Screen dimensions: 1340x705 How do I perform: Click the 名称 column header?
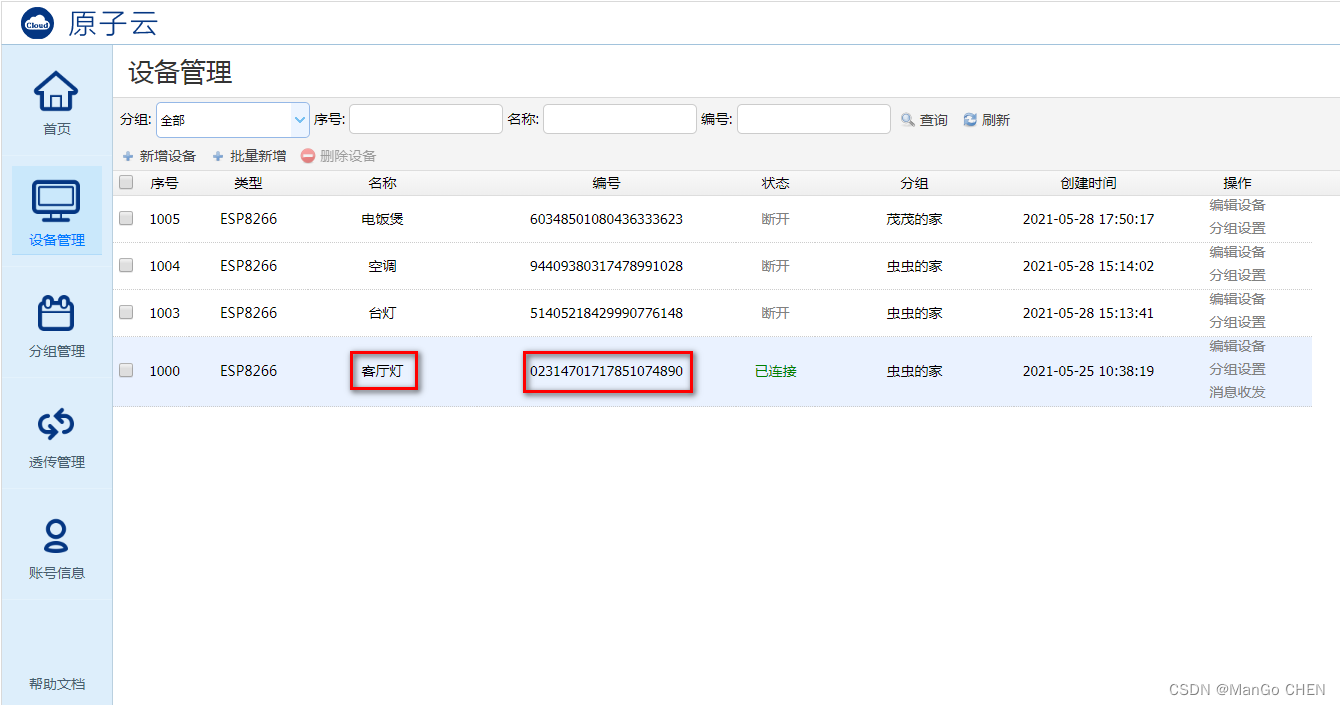tap(383, 183)
